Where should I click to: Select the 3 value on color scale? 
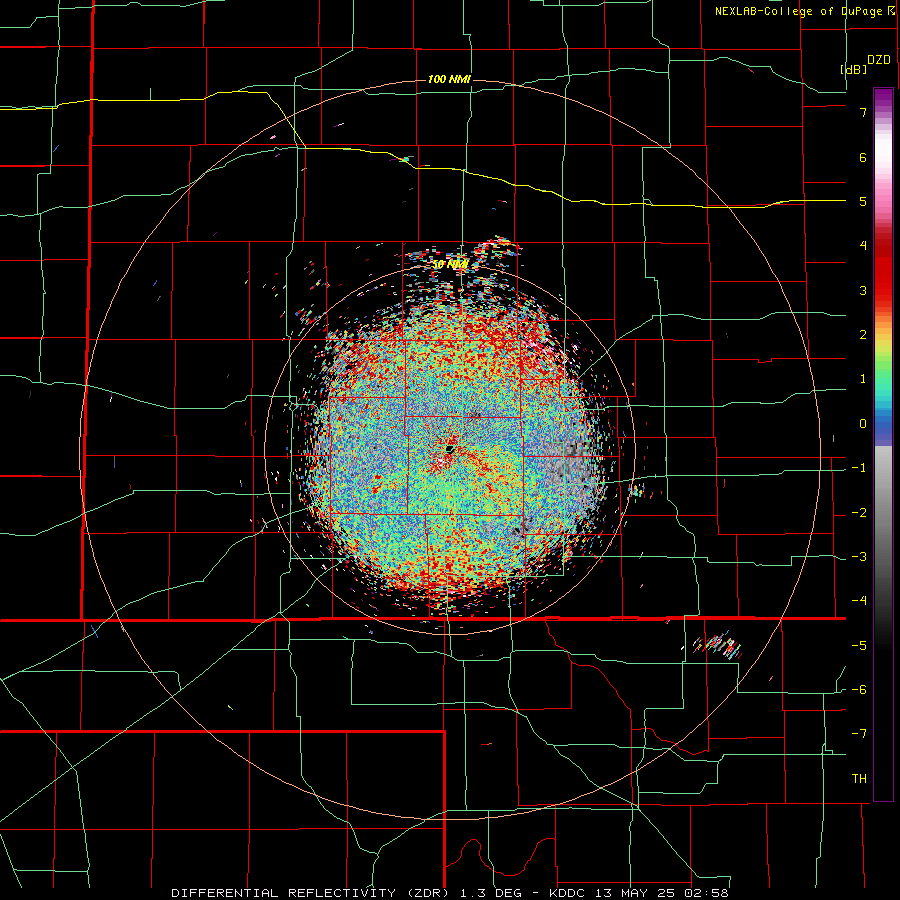pos(863,290)
